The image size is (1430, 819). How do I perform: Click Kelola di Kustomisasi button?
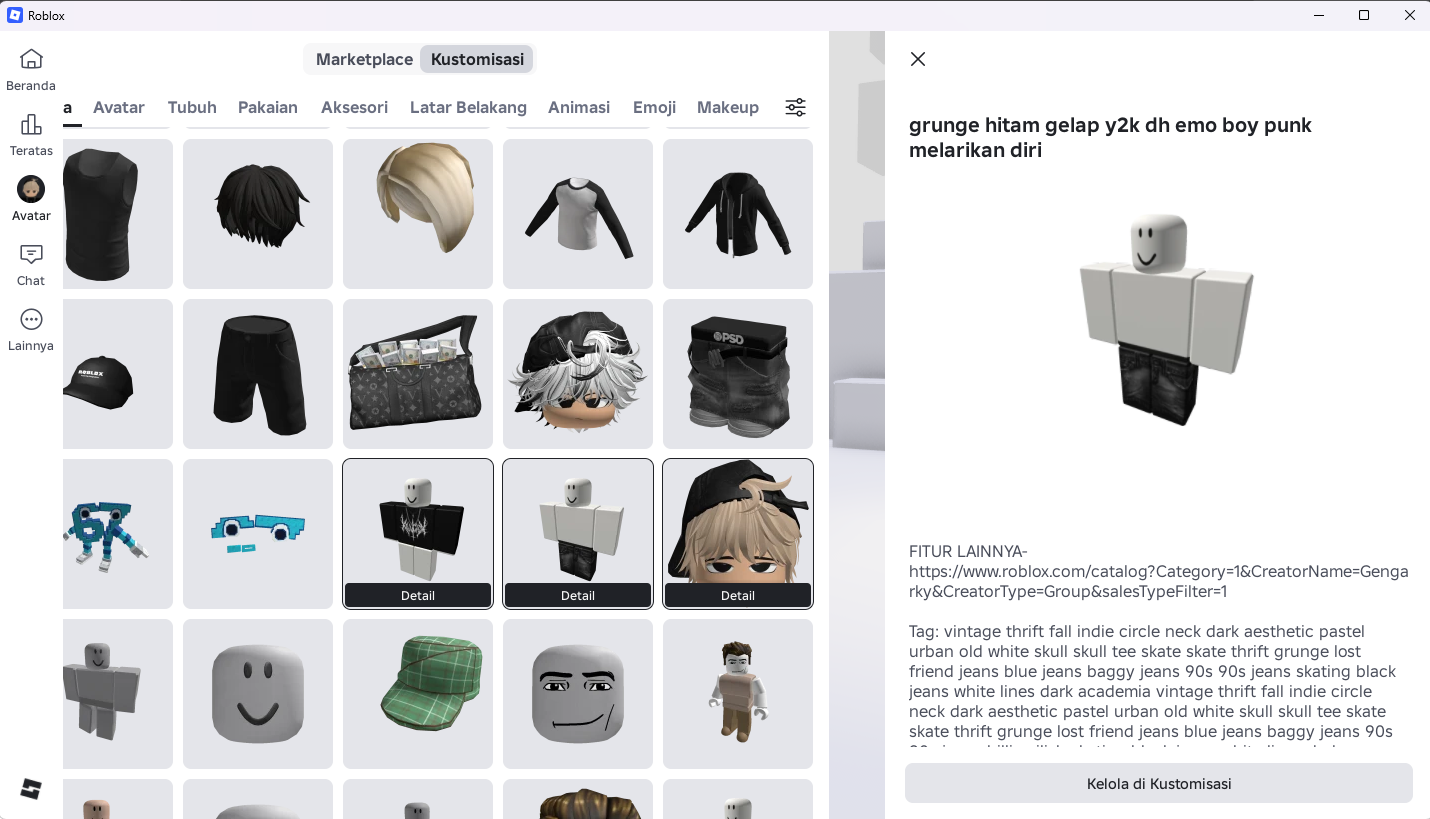click(1159, 783)
